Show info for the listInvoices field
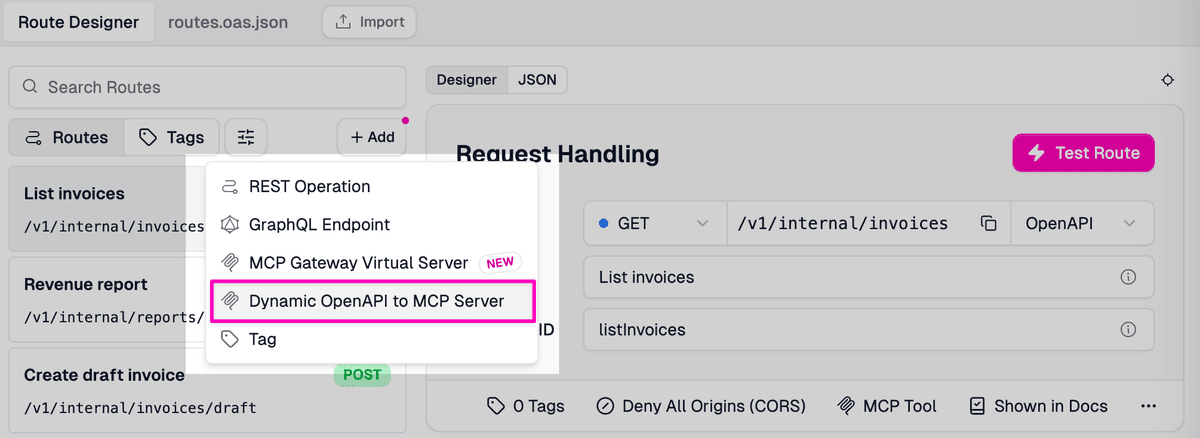1200x438 pixels. click(x=1128, y=329)
